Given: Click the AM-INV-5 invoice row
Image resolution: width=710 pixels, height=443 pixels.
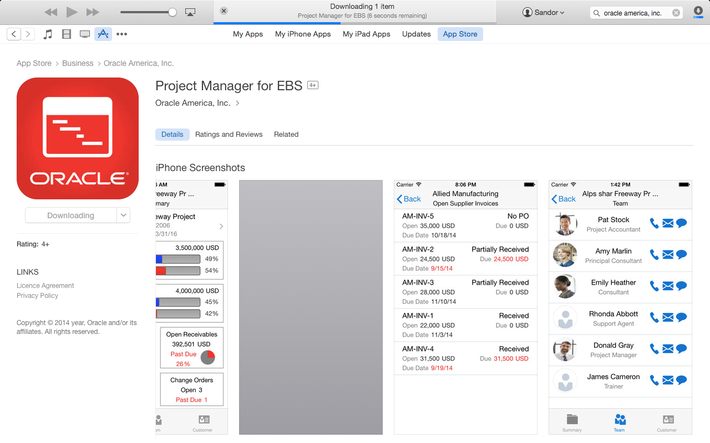Looking at the screenshot, I should click(x=465, y=226).
